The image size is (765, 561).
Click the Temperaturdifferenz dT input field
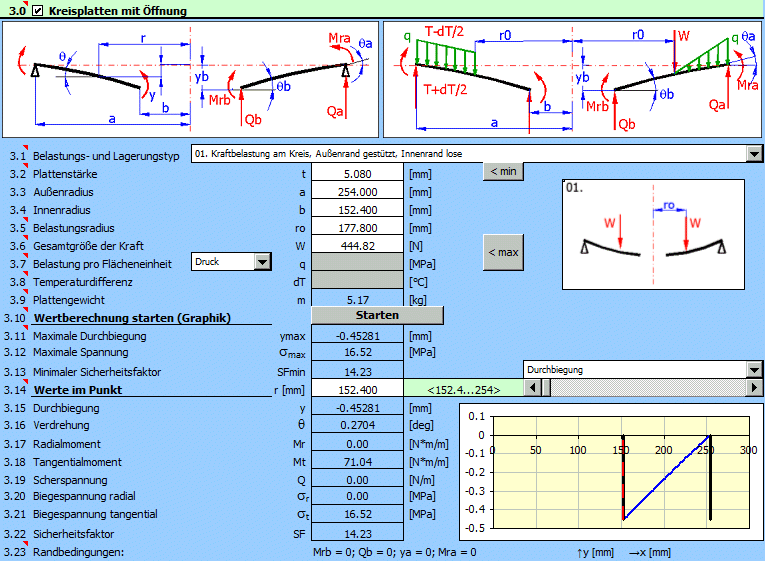(x=357, y=280)
